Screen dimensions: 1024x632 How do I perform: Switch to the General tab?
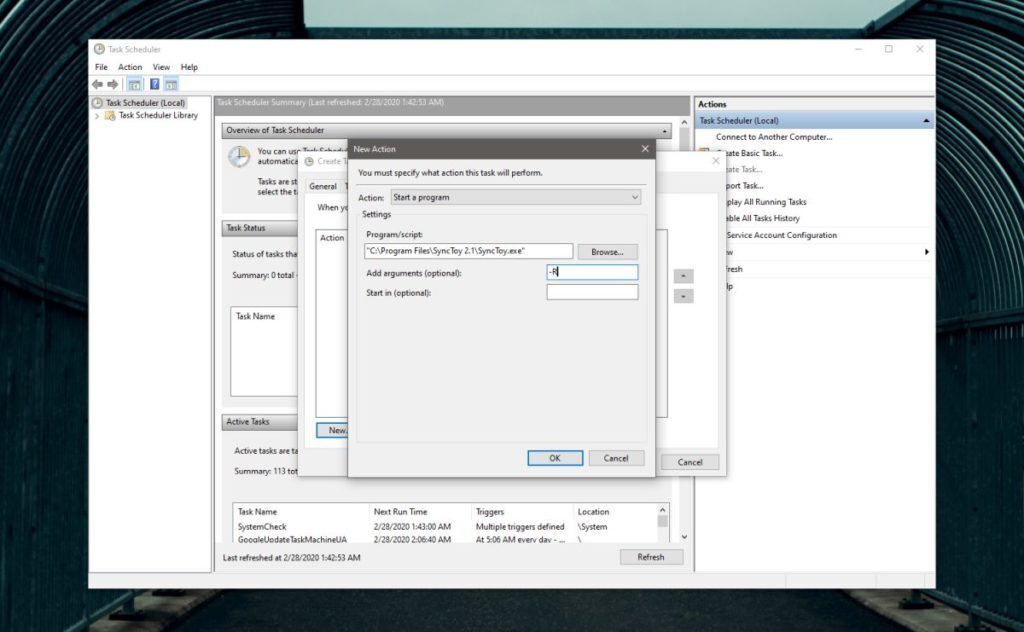pos(323,186)
